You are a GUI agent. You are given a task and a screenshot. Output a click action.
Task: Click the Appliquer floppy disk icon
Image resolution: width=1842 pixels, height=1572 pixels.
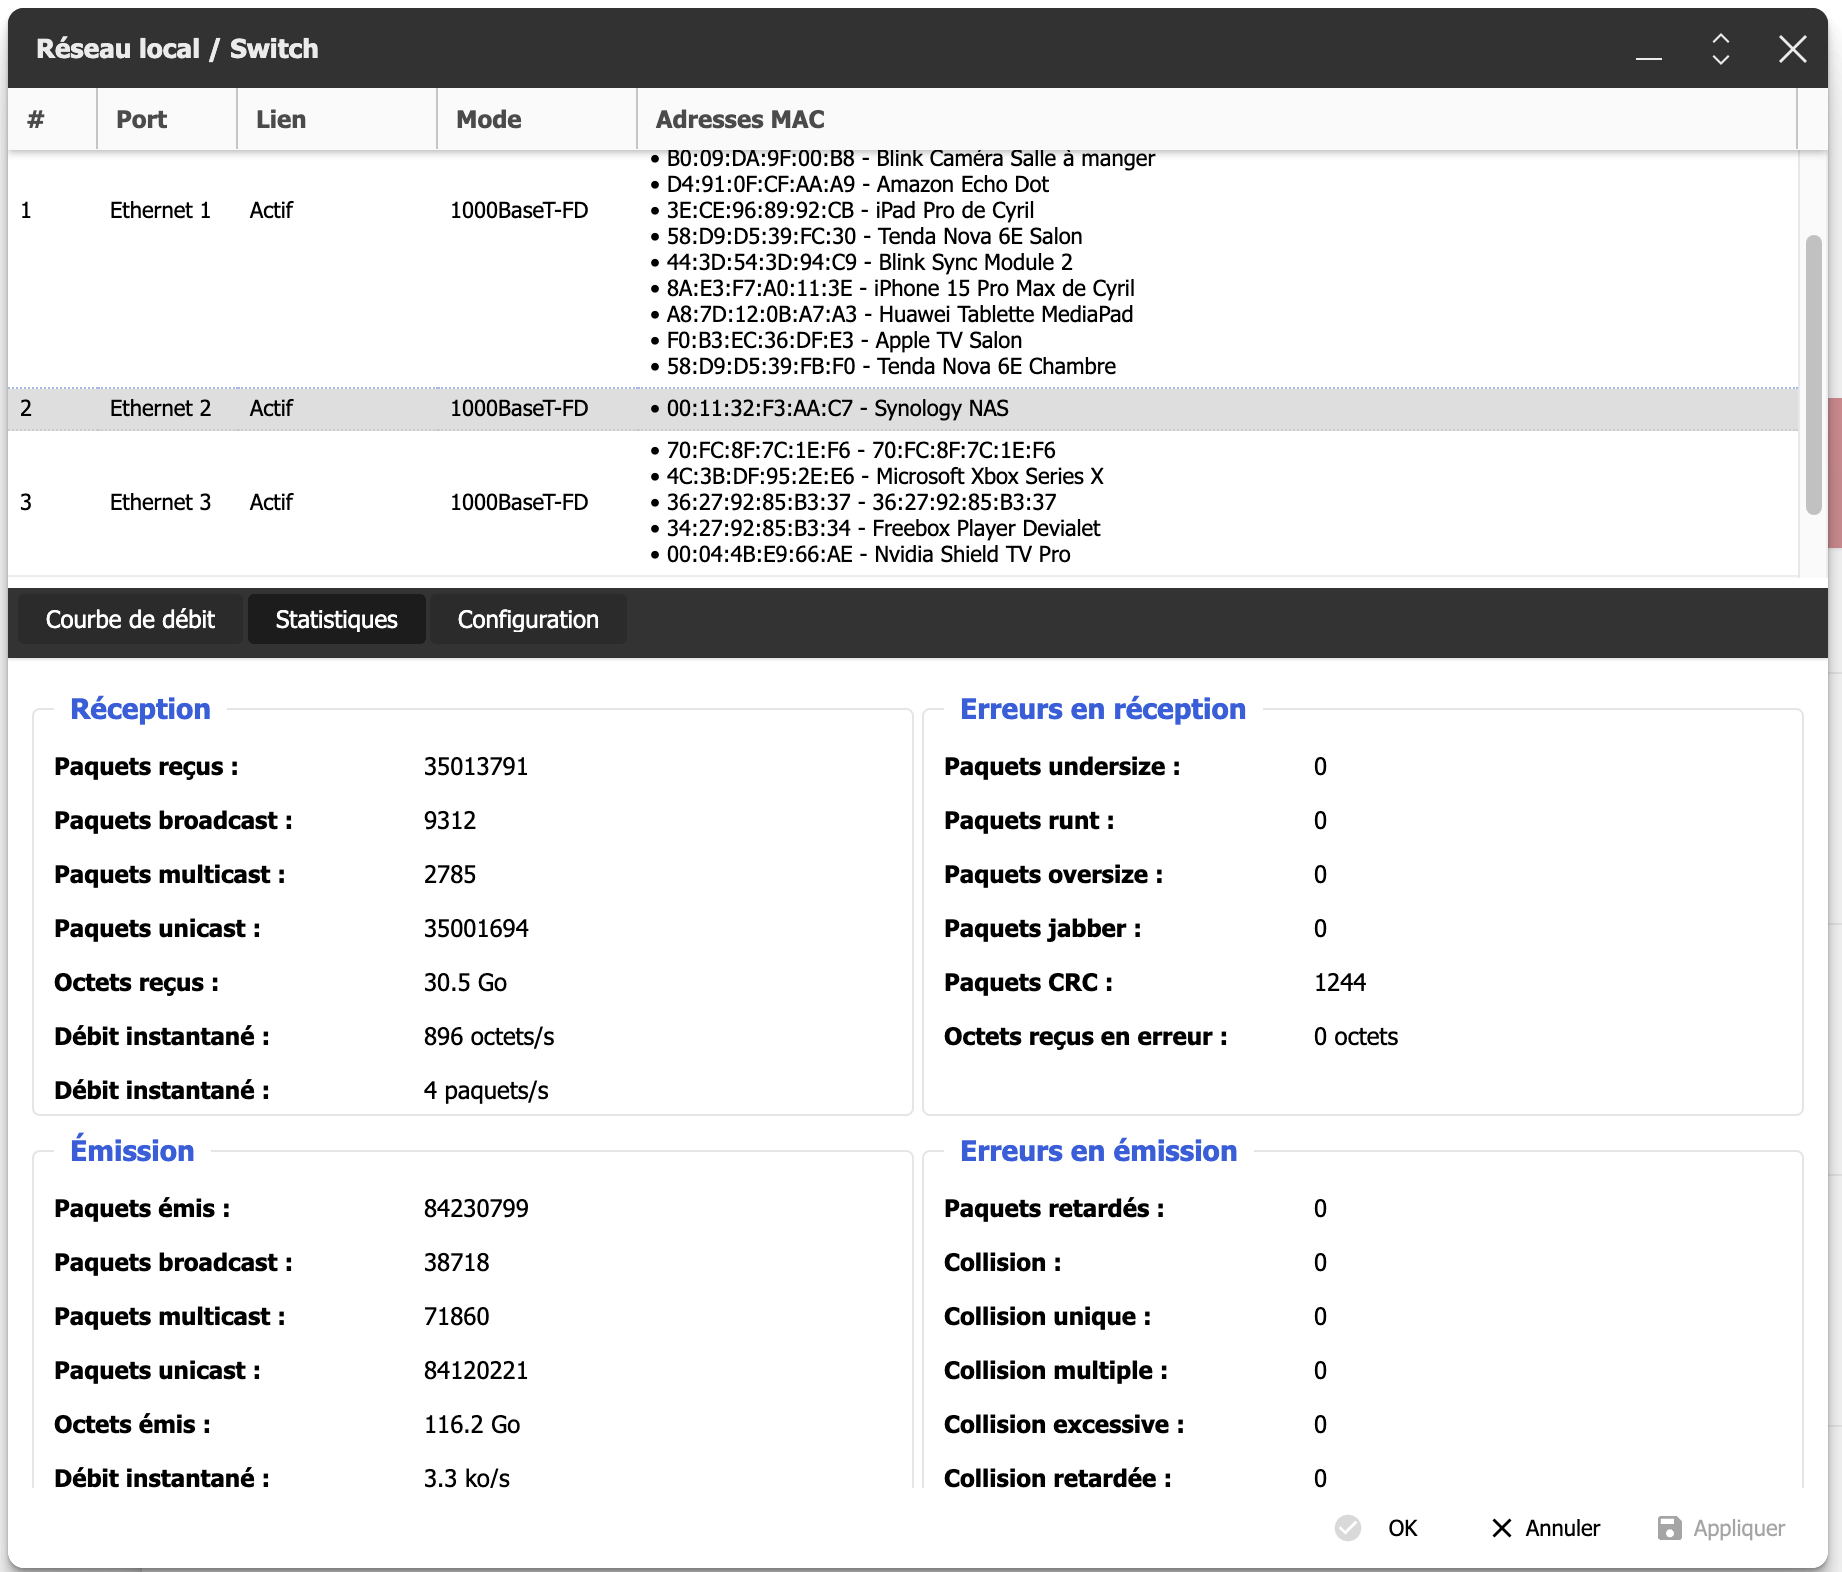point(1669,1528)
